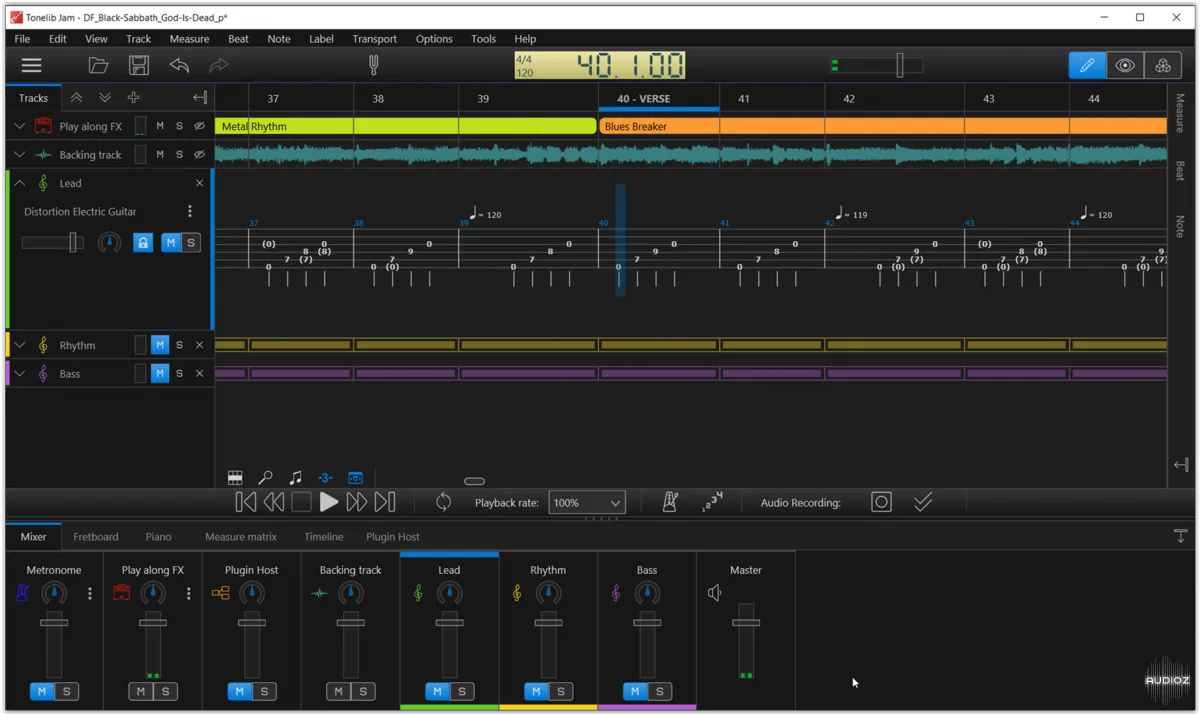Hide the Play along FX track eye
This screenshot has width=1200, height=715.
(x=199, y=126)
